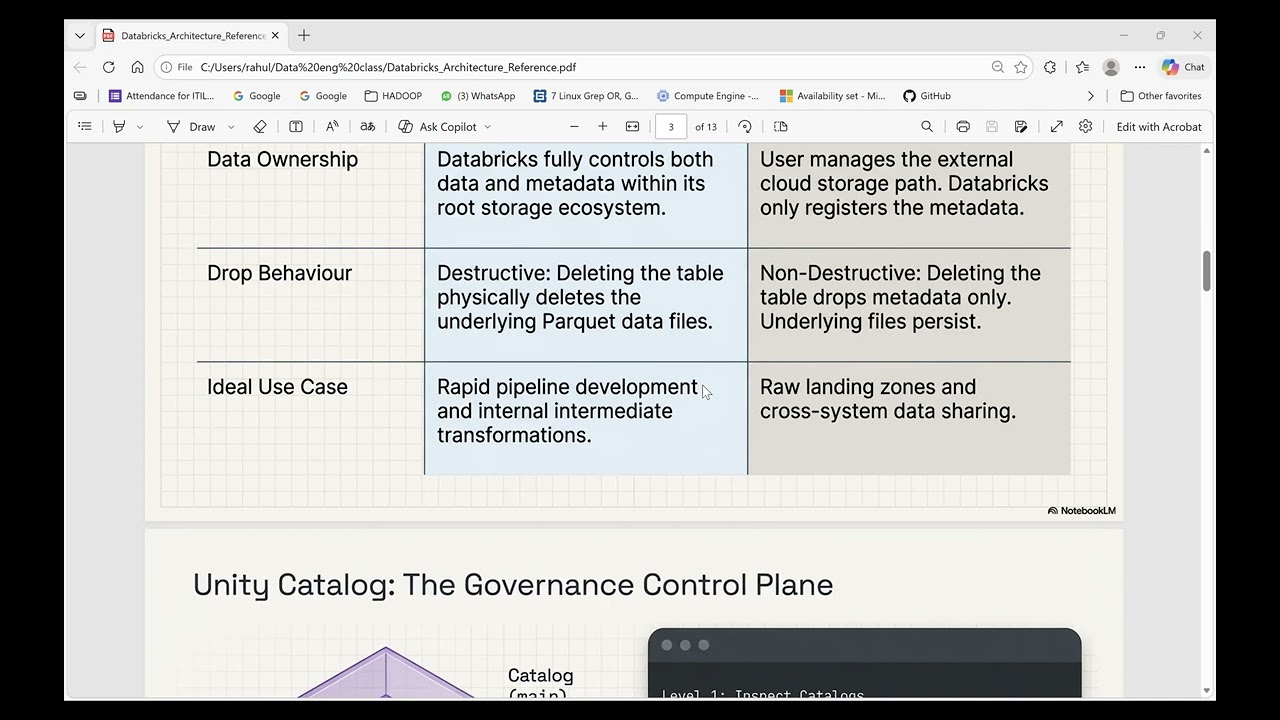Click the page number field showing 3
1280x720 pixels.
point(671,127)
